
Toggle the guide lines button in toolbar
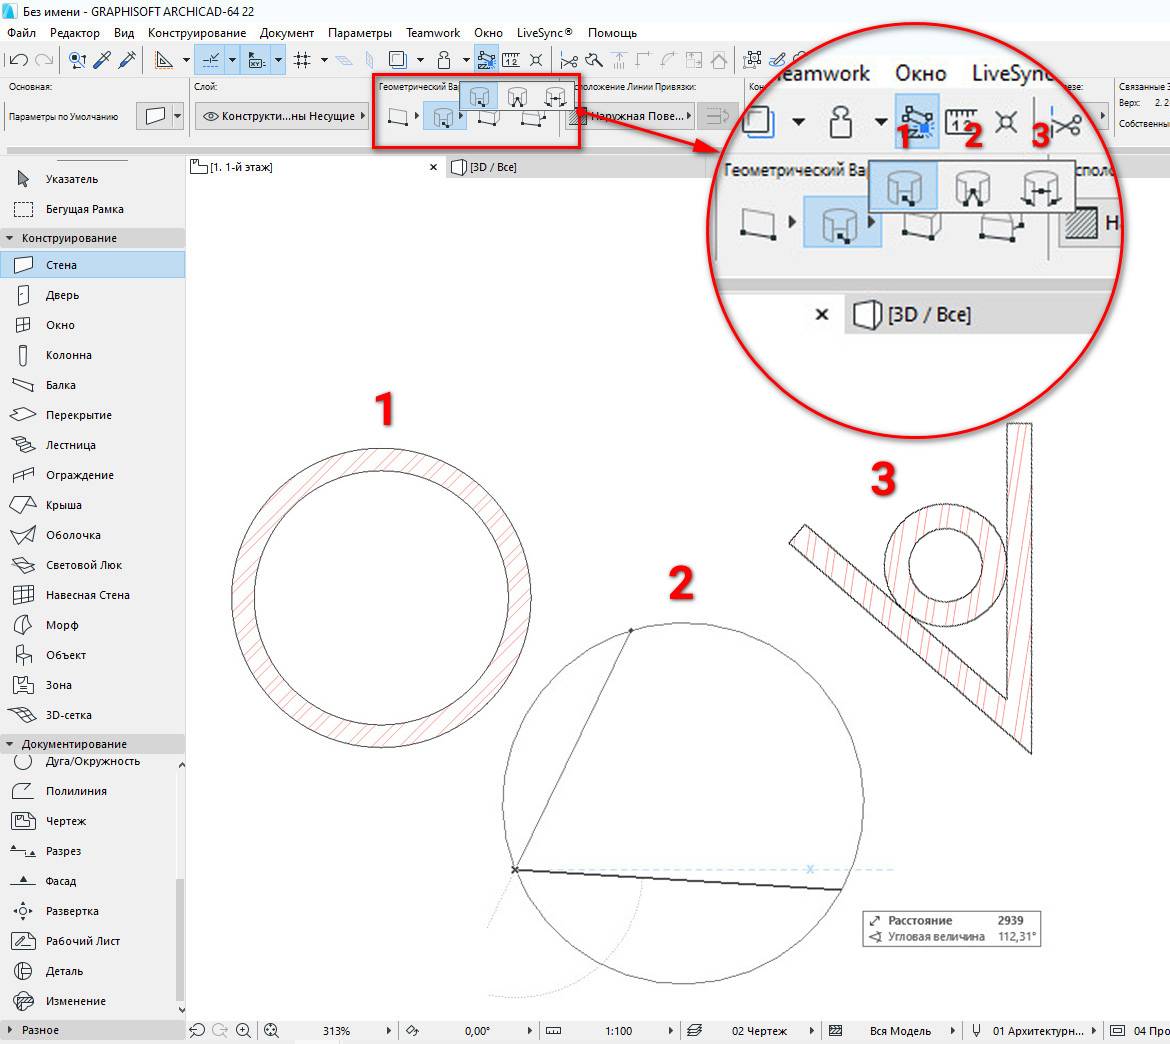point(211,60)
